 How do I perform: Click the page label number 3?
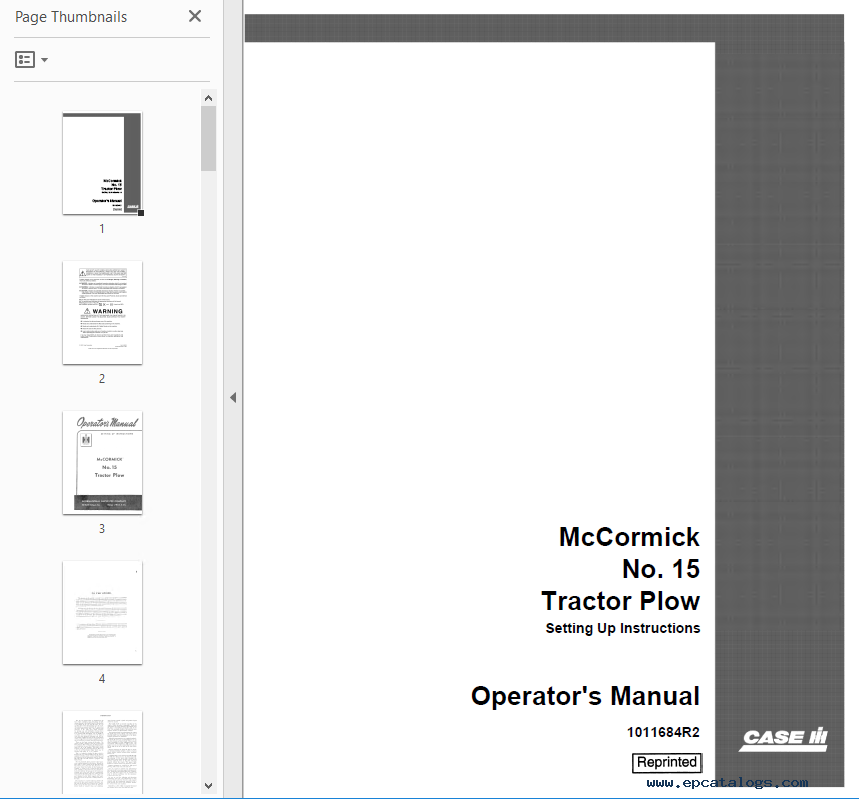tap(102, 529)
